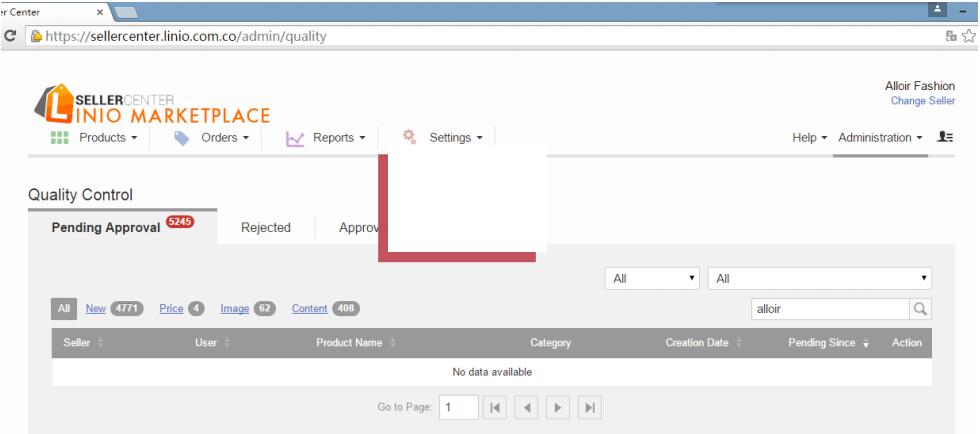
Task: Go to previous page of results
Action: tap(526, 408)
